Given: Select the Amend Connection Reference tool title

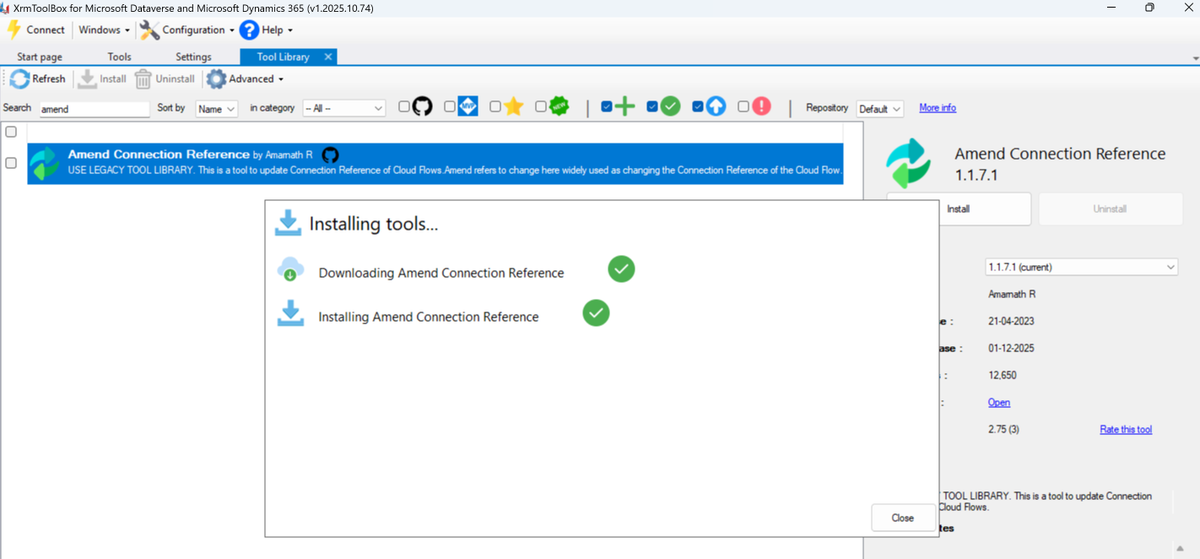Looking at the screenshot, I should (159, 155).
